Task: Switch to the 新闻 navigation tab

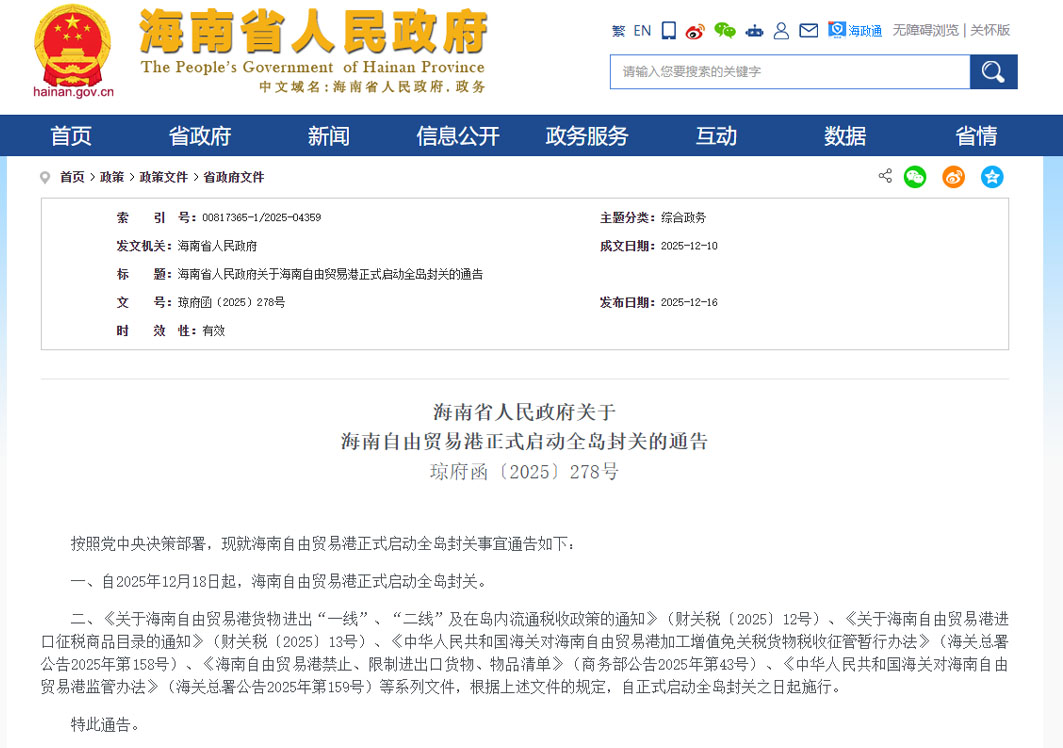Action: coord(329,135)
